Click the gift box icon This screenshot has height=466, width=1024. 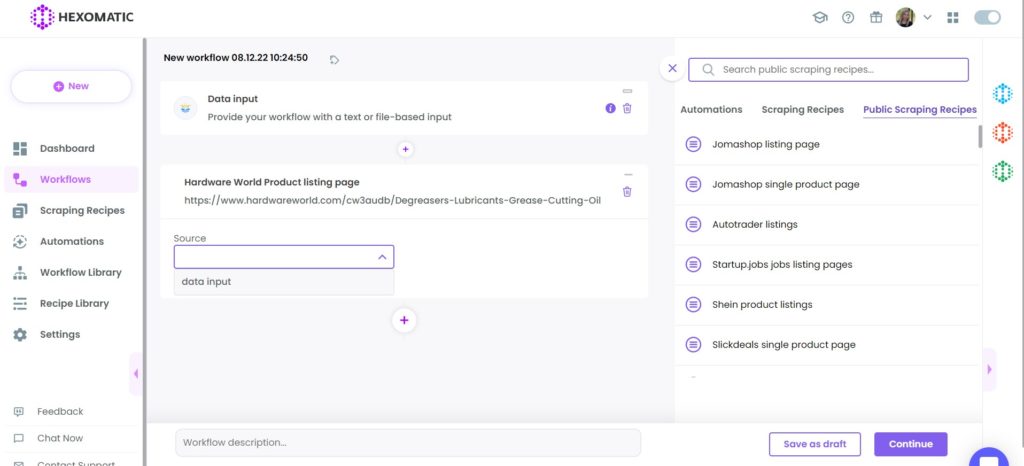pyautogui.click(x=876, y=18)
